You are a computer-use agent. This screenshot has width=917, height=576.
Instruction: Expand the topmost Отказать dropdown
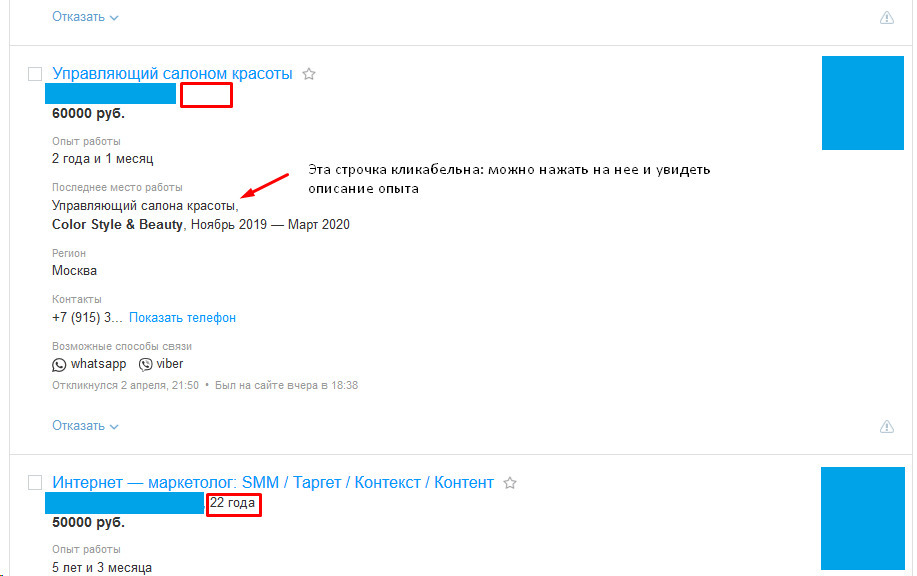pos(85,17)
